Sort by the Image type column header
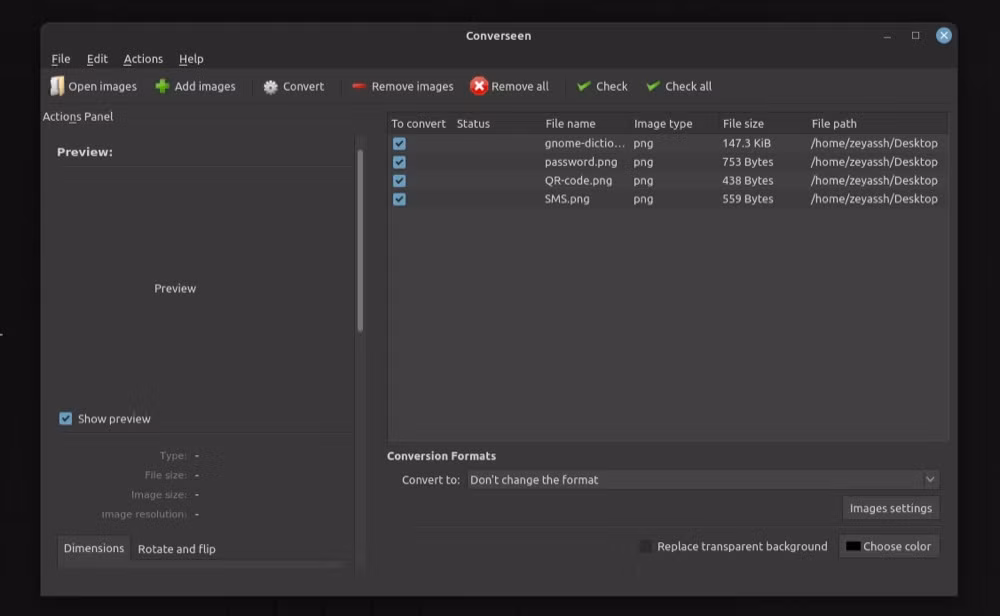The height and width of the screenshot is (616, 1000). pyautogui.click(x=663, y=124)
